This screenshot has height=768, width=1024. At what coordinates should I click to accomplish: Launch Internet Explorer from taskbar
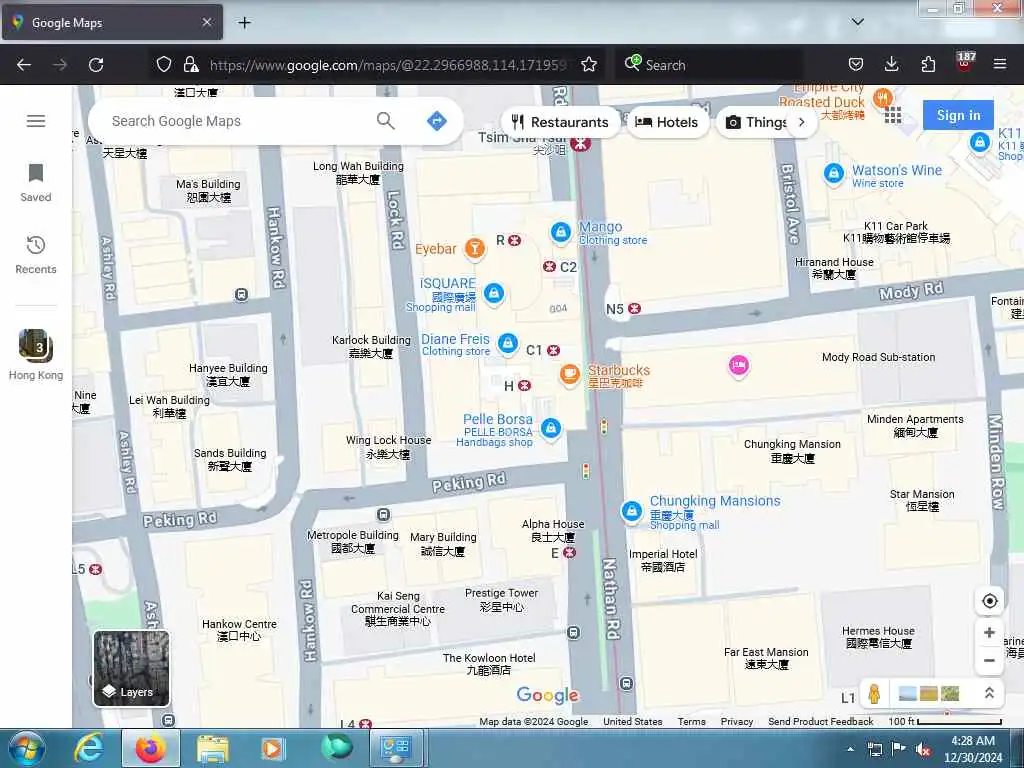(89, 748)
